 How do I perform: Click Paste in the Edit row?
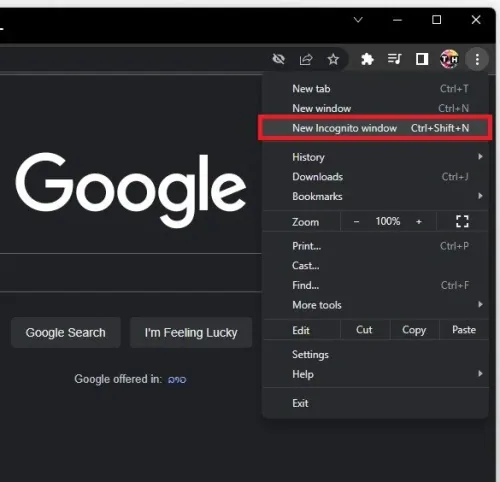coord(464,330)
